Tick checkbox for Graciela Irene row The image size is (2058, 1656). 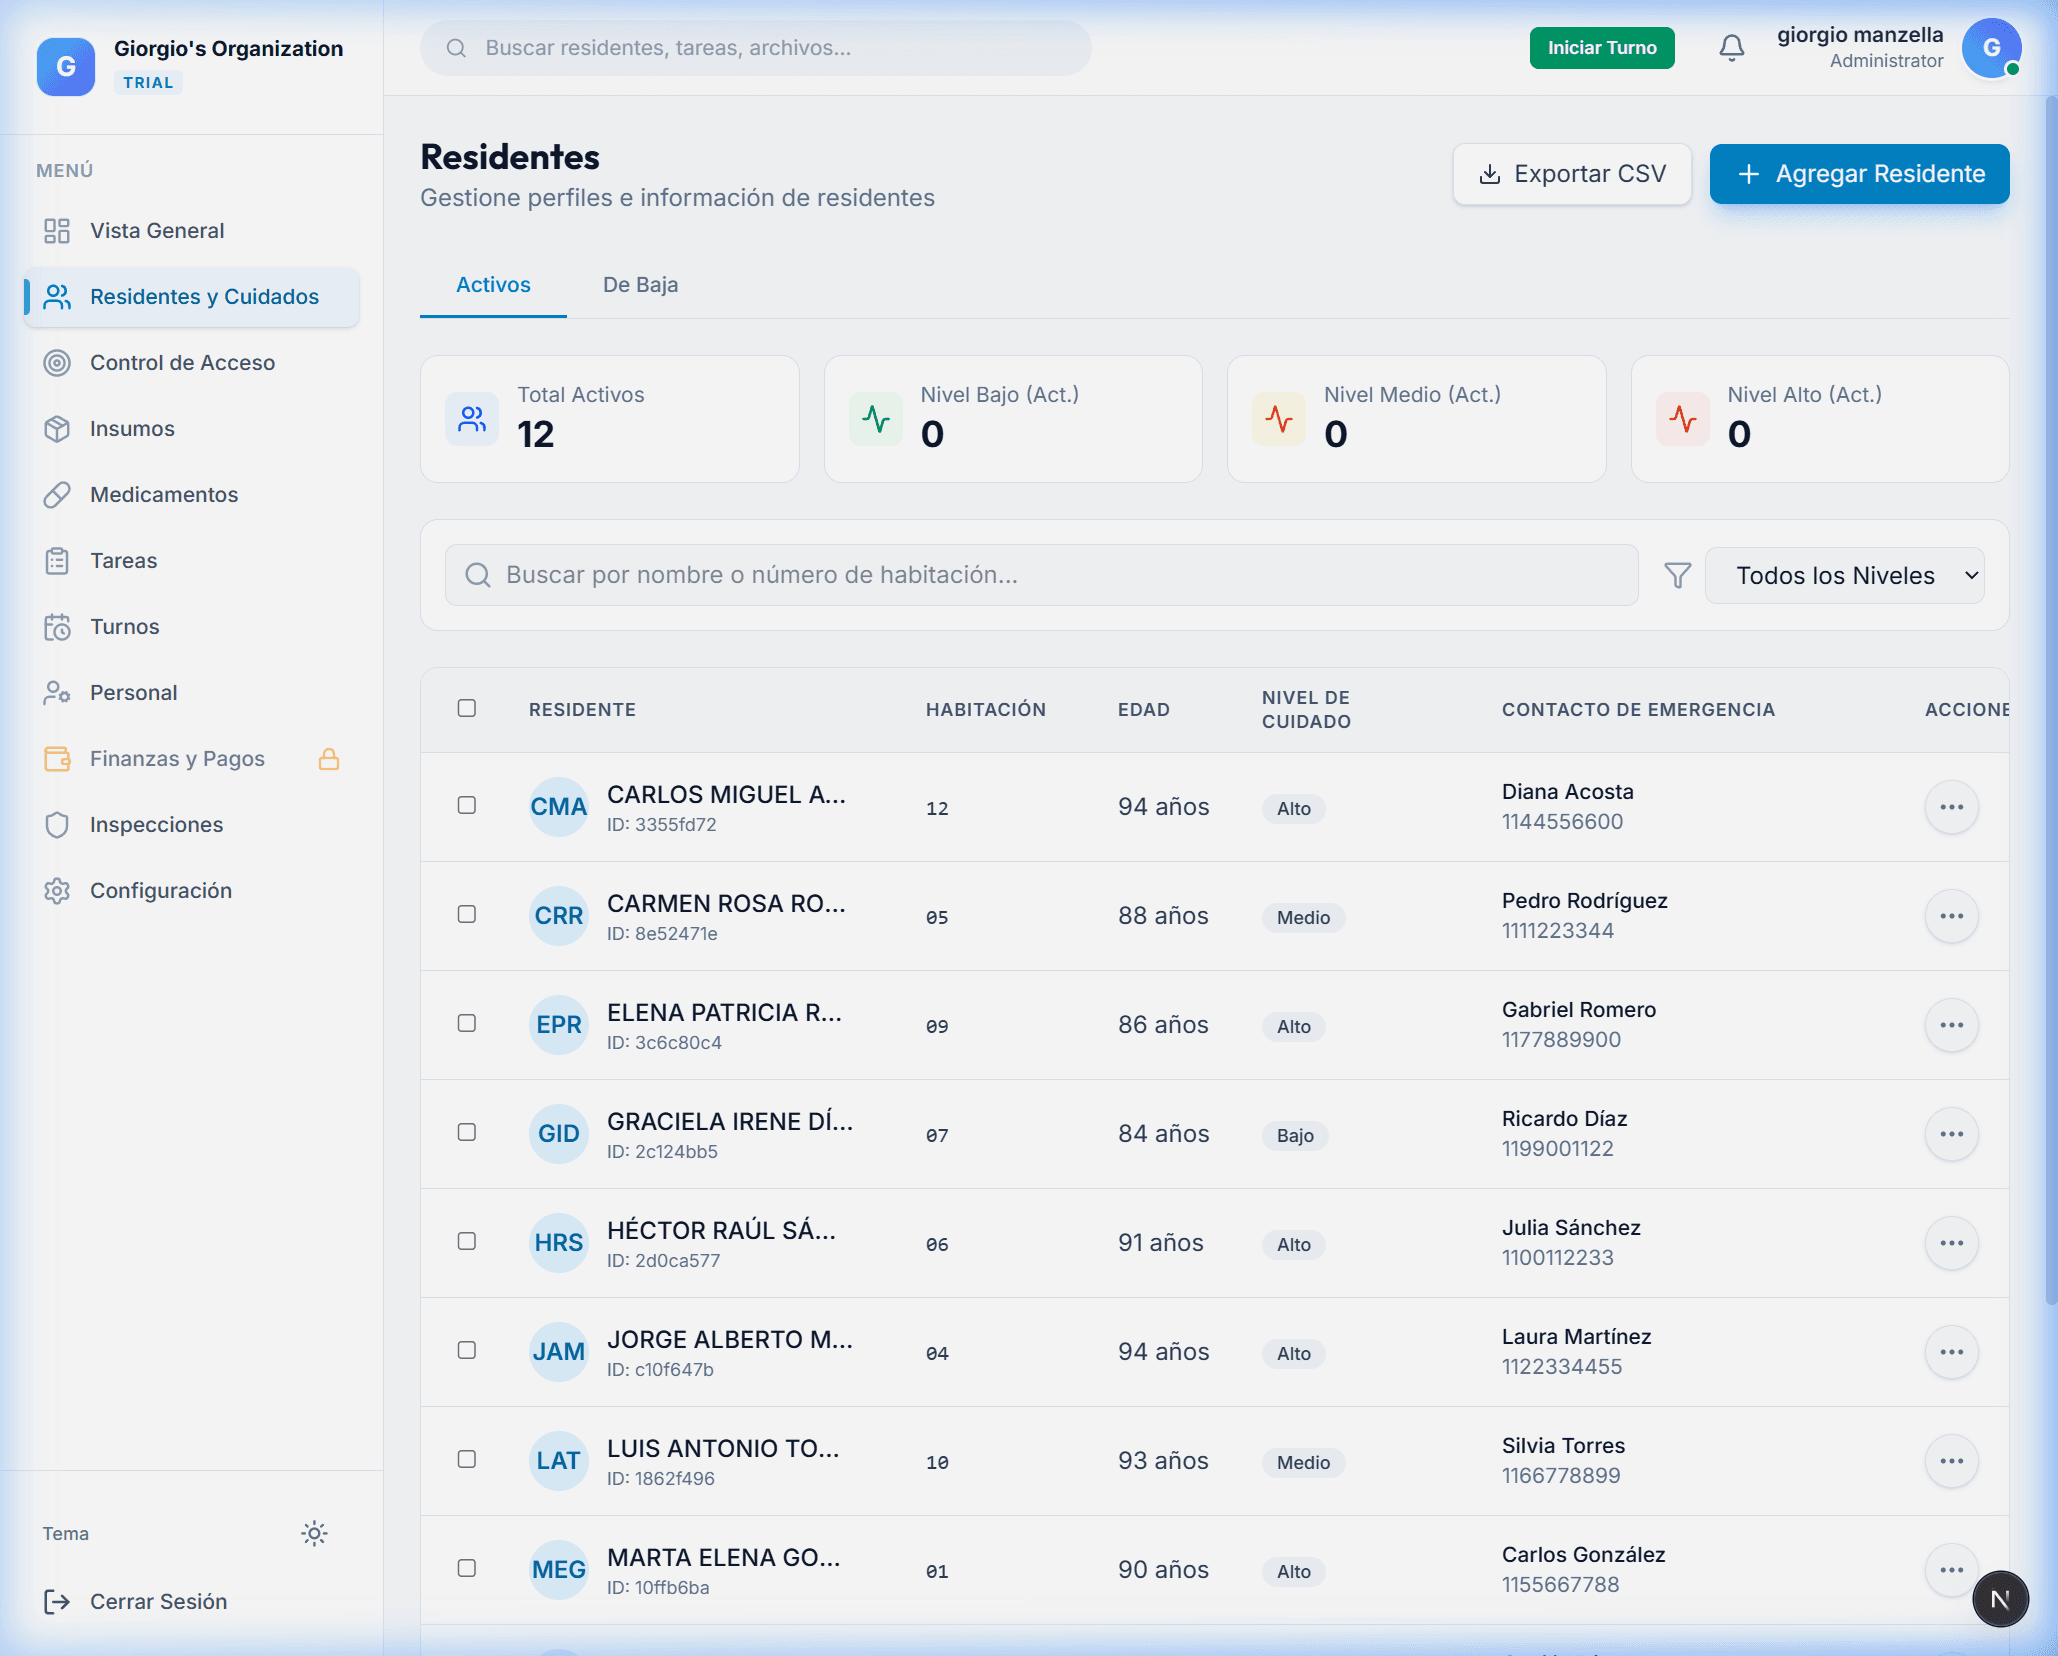467,1132
